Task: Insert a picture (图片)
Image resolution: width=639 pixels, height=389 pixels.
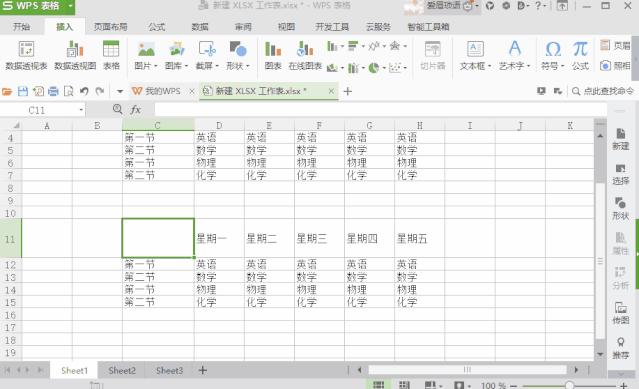Action: [144, 55]
